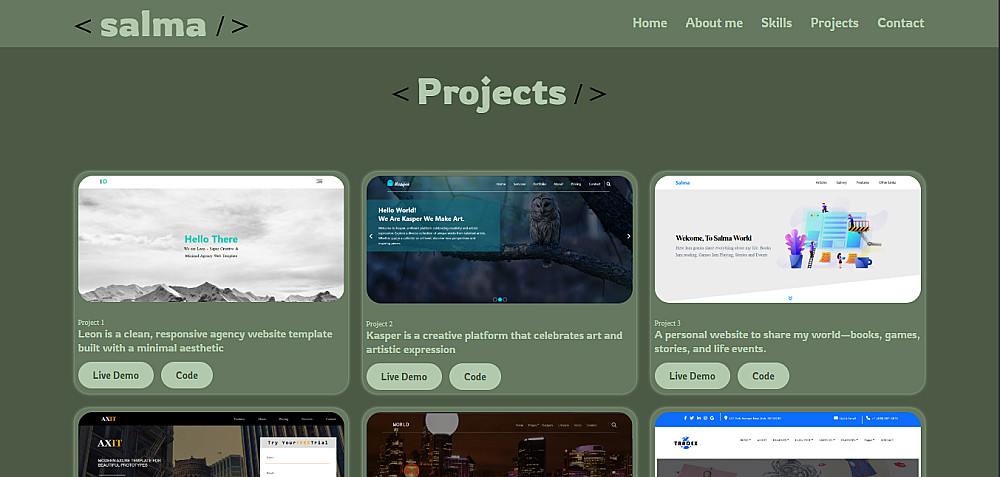Click the Projects section heading

point(499,93)
